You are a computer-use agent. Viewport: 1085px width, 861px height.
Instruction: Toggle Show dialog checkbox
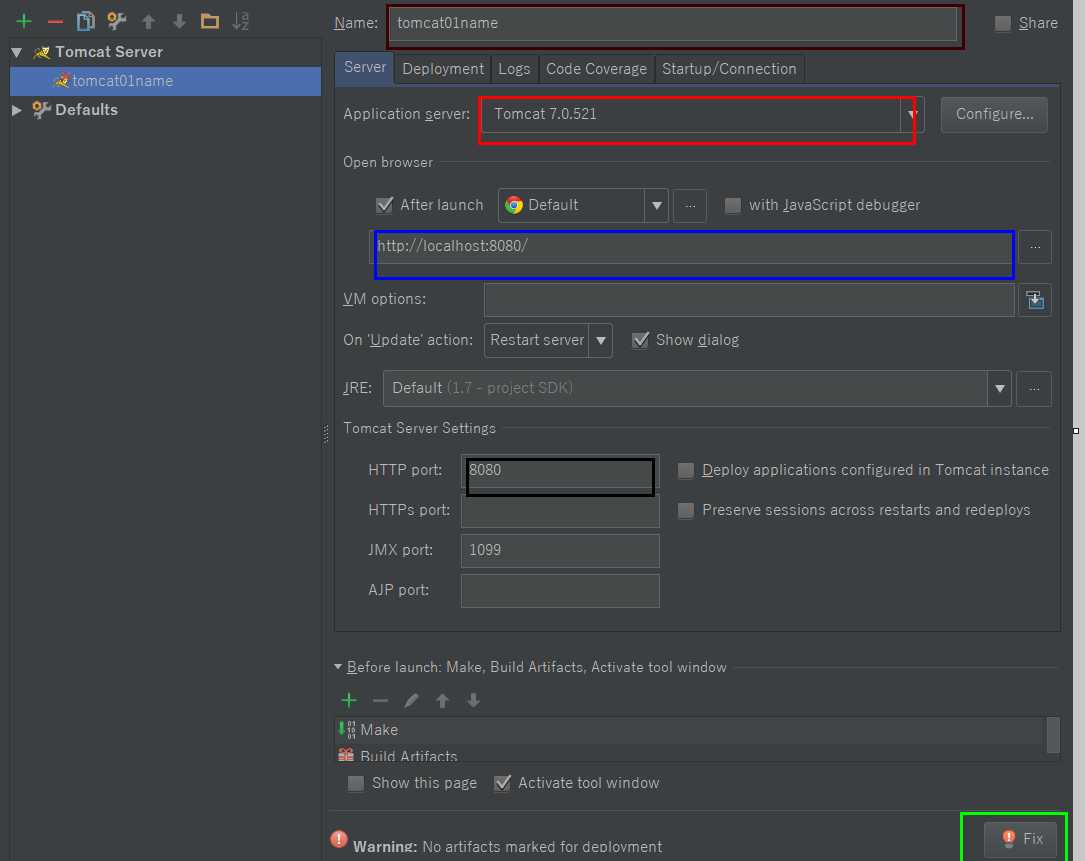click(x=640, y=340)
